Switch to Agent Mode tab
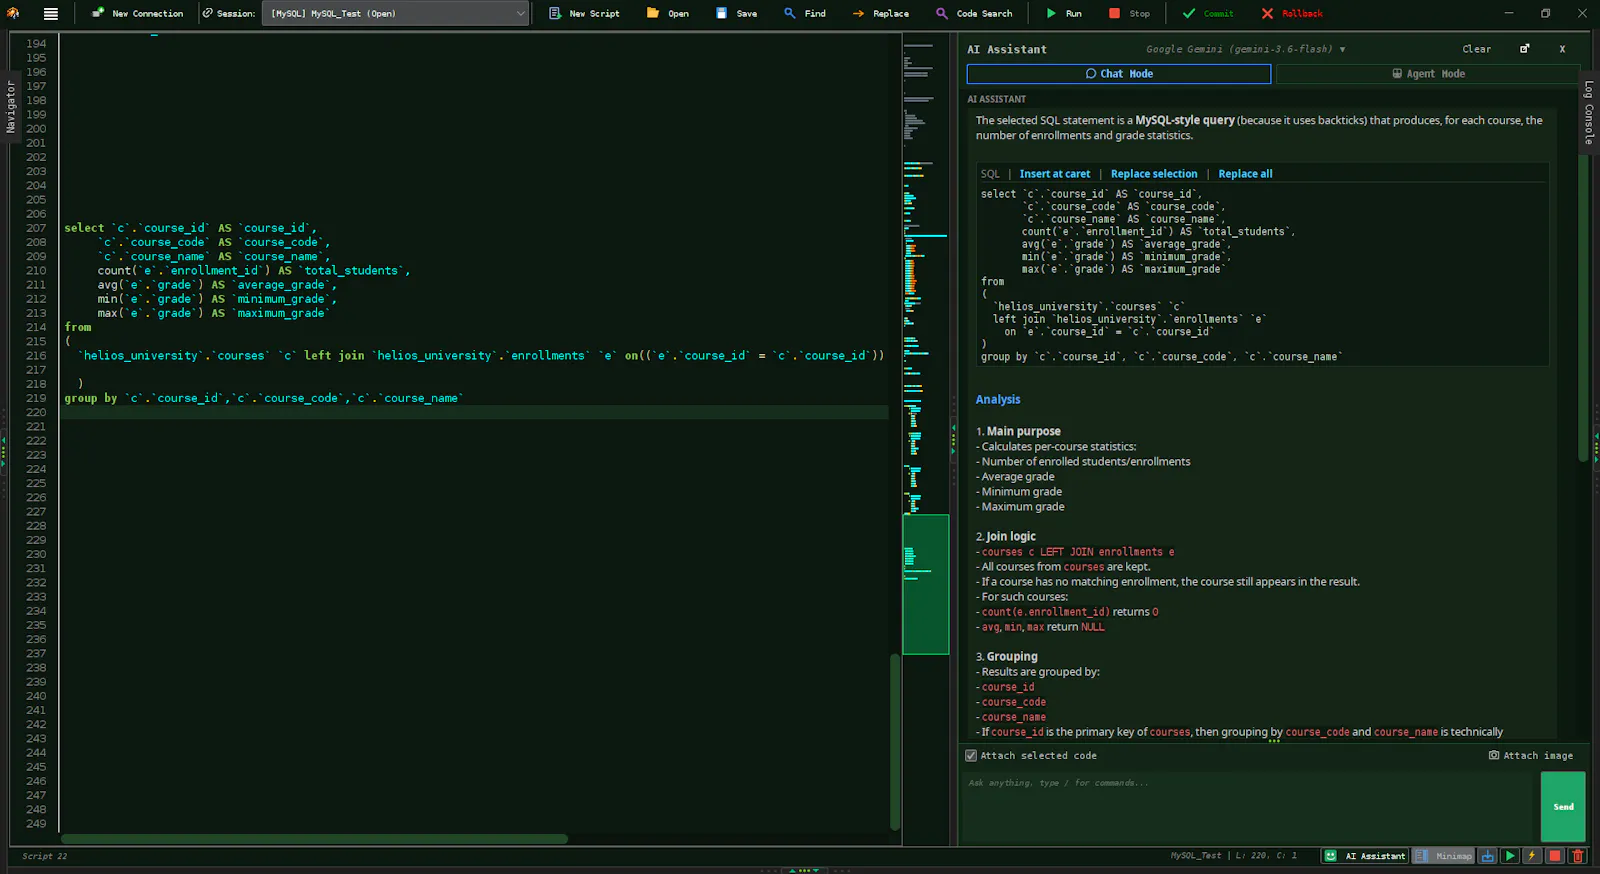 click(x=1428, y=74)
